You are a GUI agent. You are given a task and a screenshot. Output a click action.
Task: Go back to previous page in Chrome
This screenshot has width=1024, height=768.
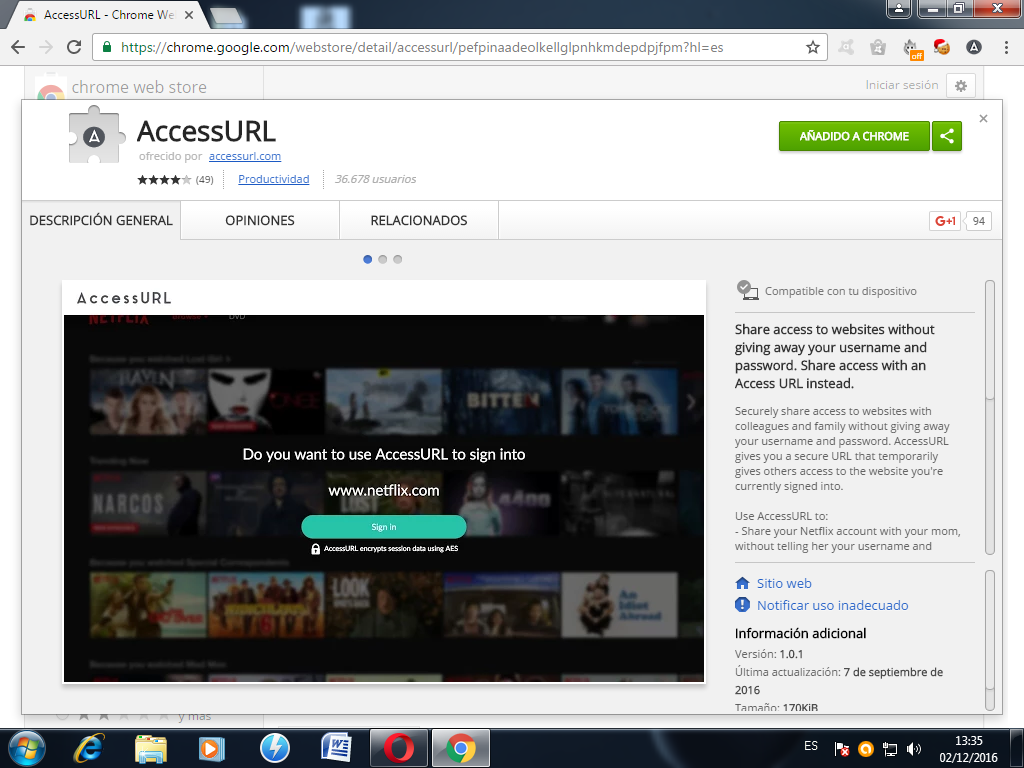click(x=18, y=47)
